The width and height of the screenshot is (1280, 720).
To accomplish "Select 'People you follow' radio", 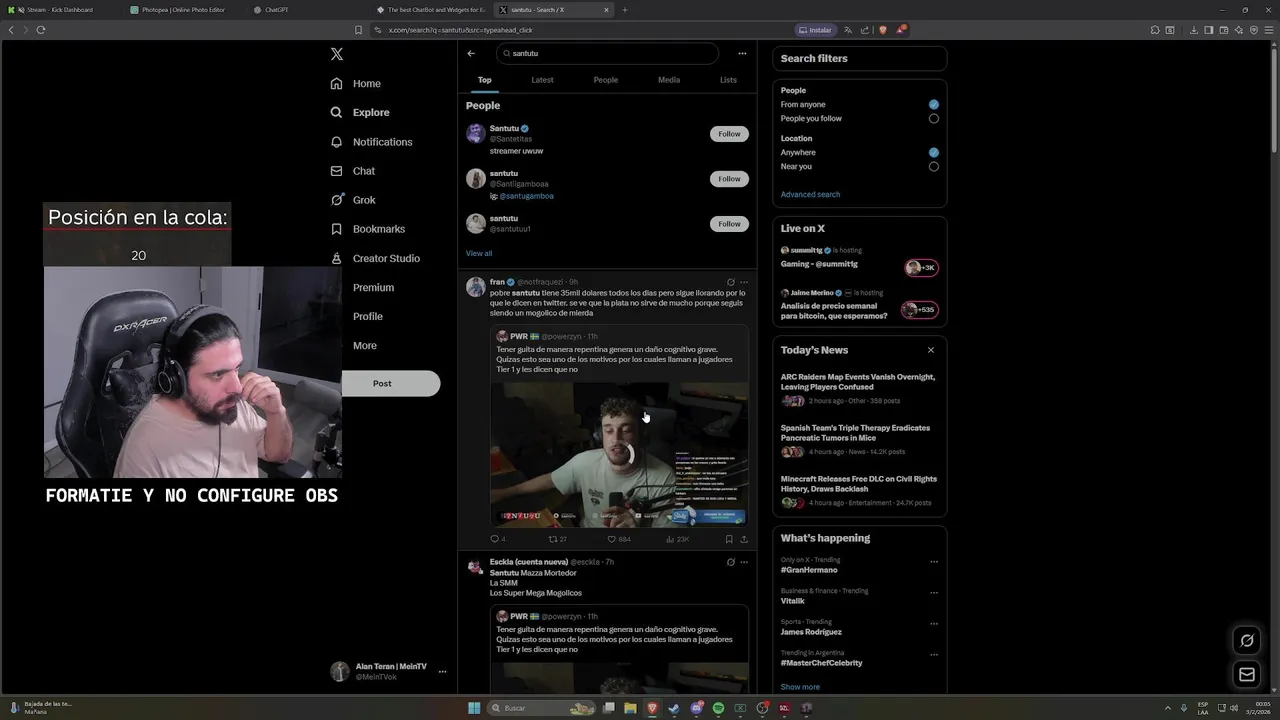I will click(933, 118).
